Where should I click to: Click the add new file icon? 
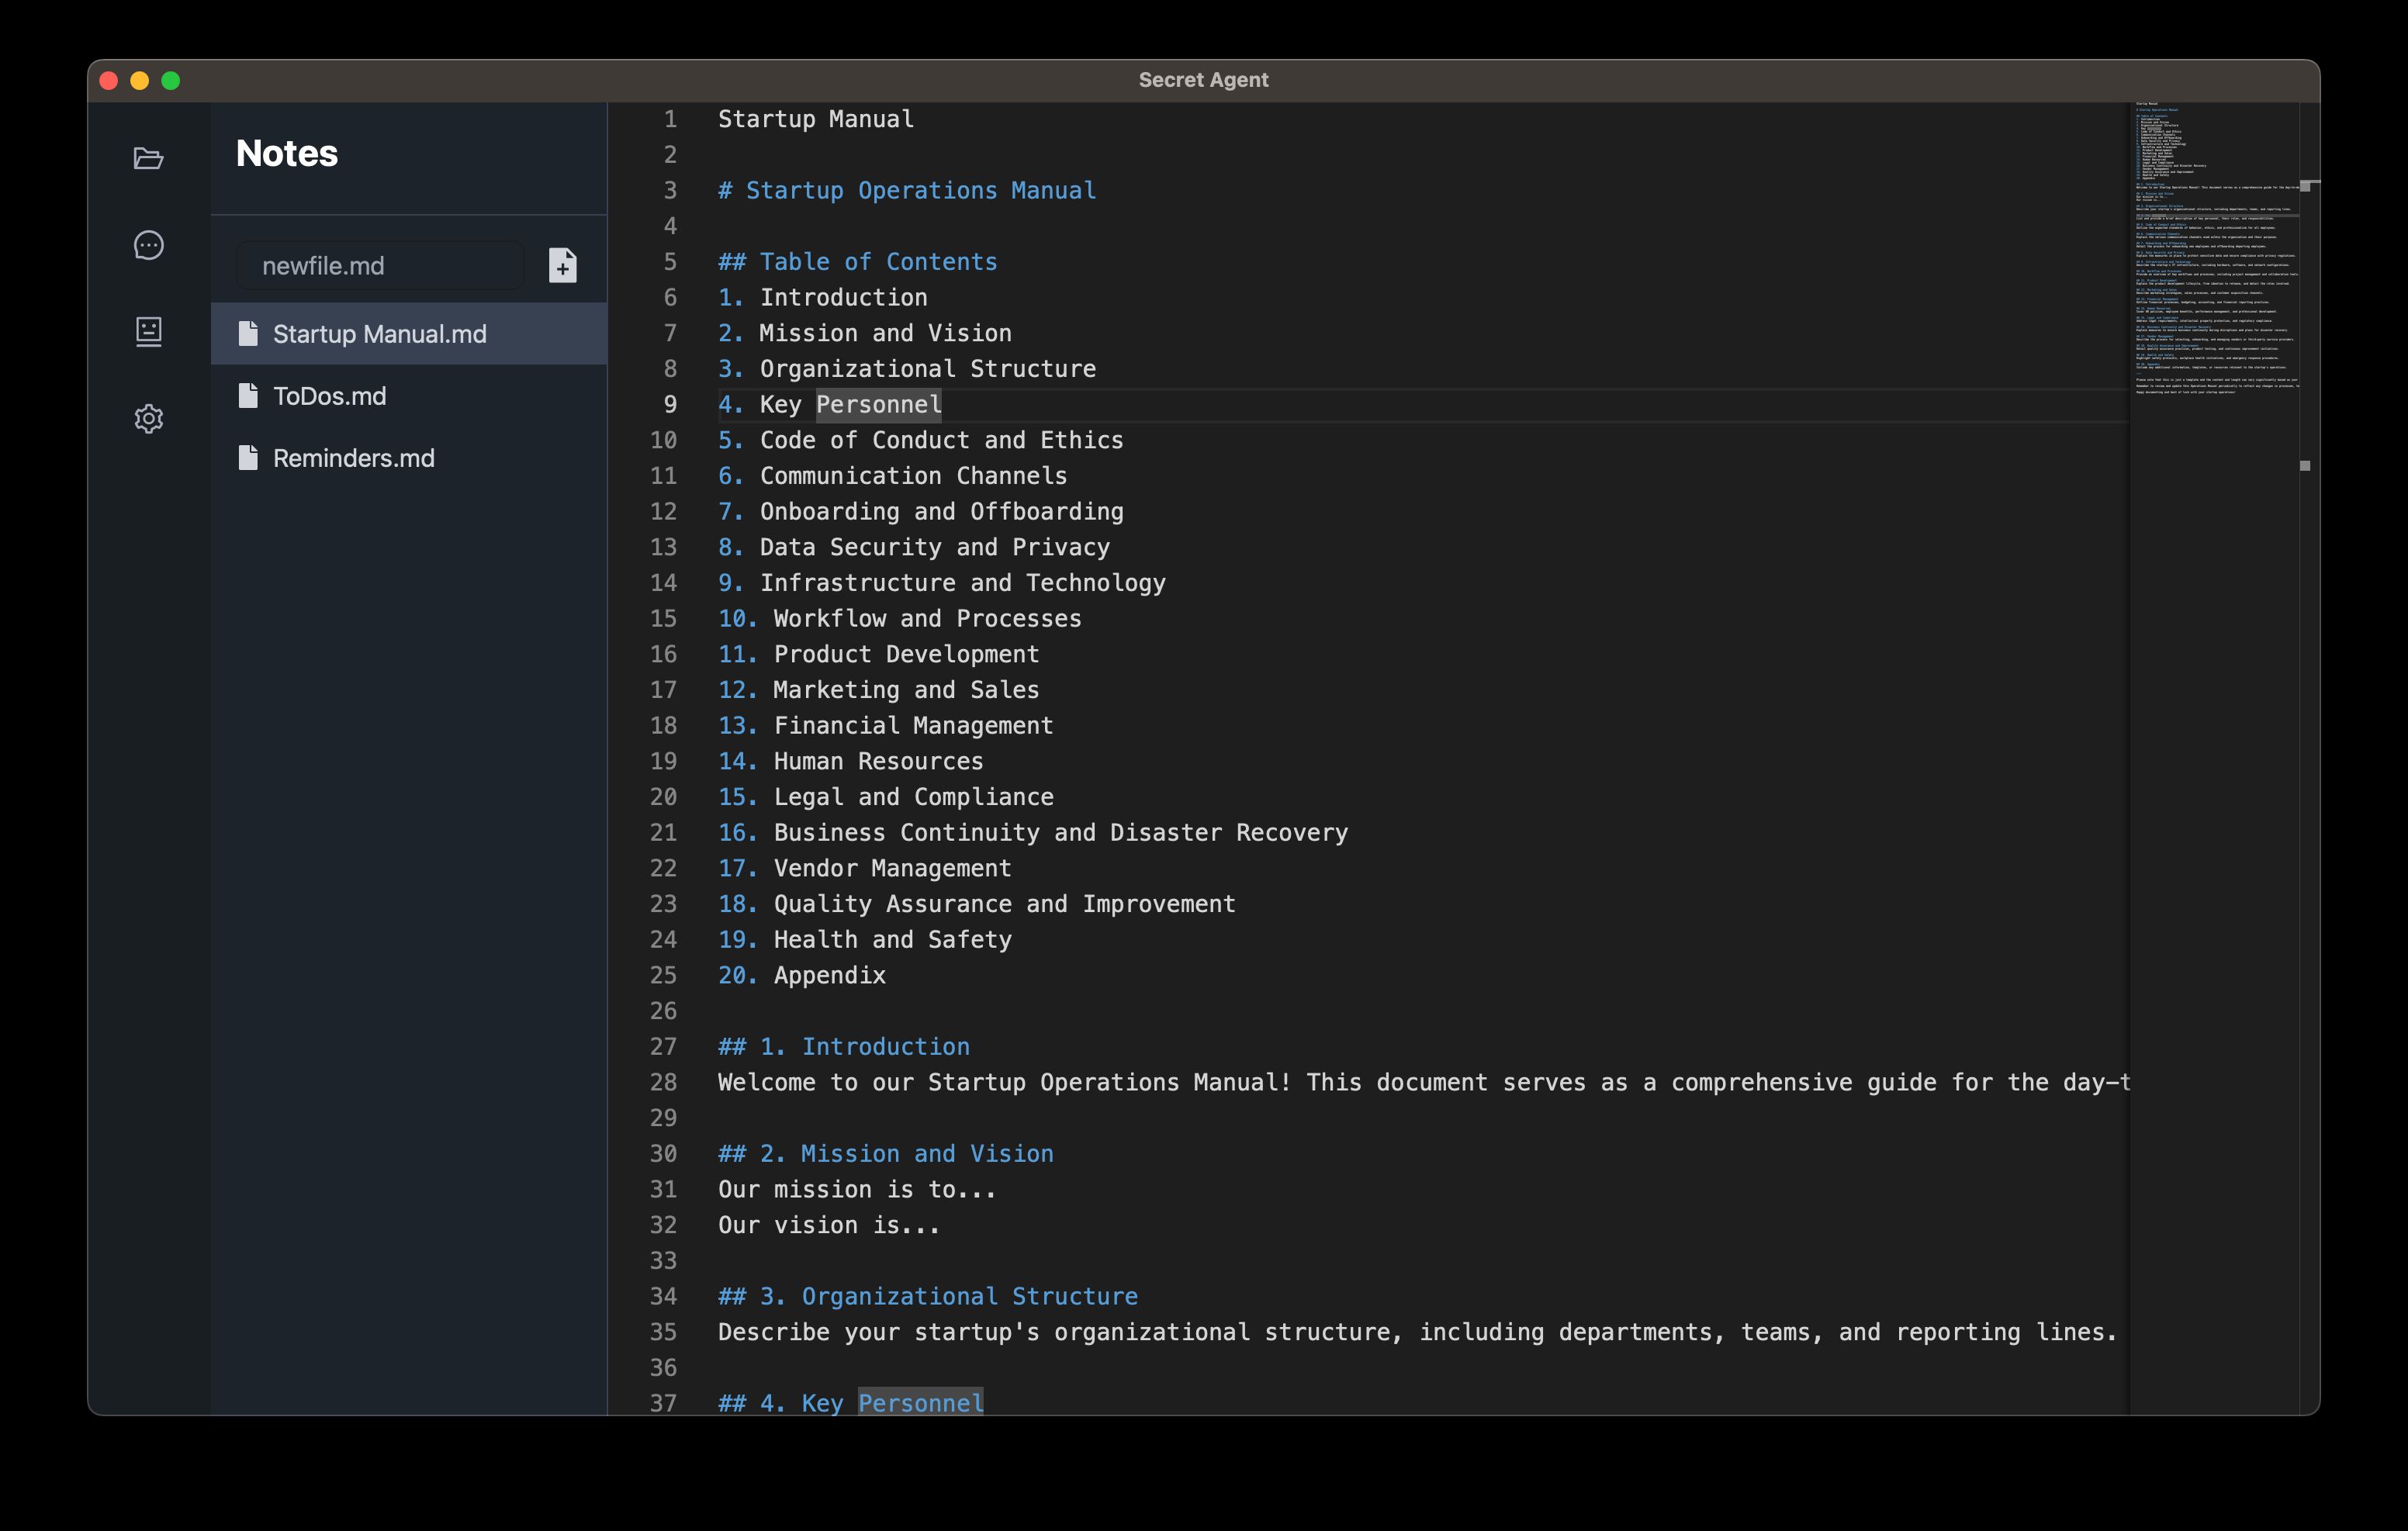tap(563, 265)
